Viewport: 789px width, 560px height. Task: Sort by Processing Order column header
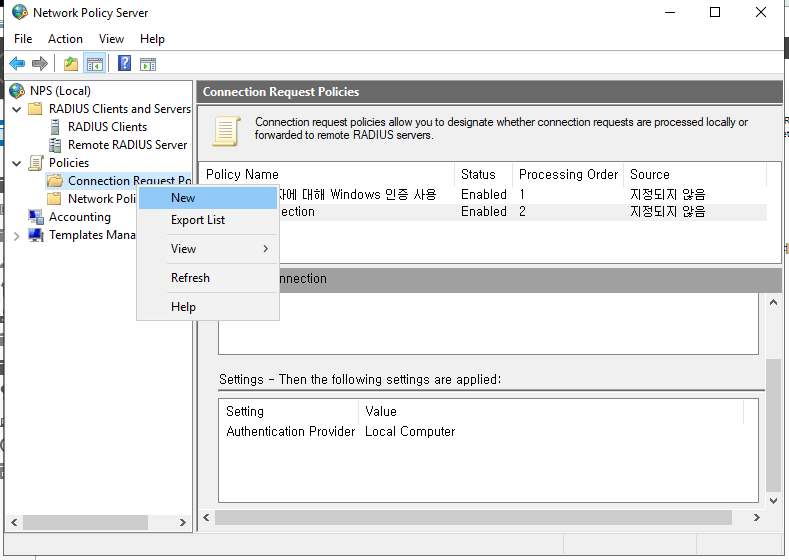coord(568,174)
